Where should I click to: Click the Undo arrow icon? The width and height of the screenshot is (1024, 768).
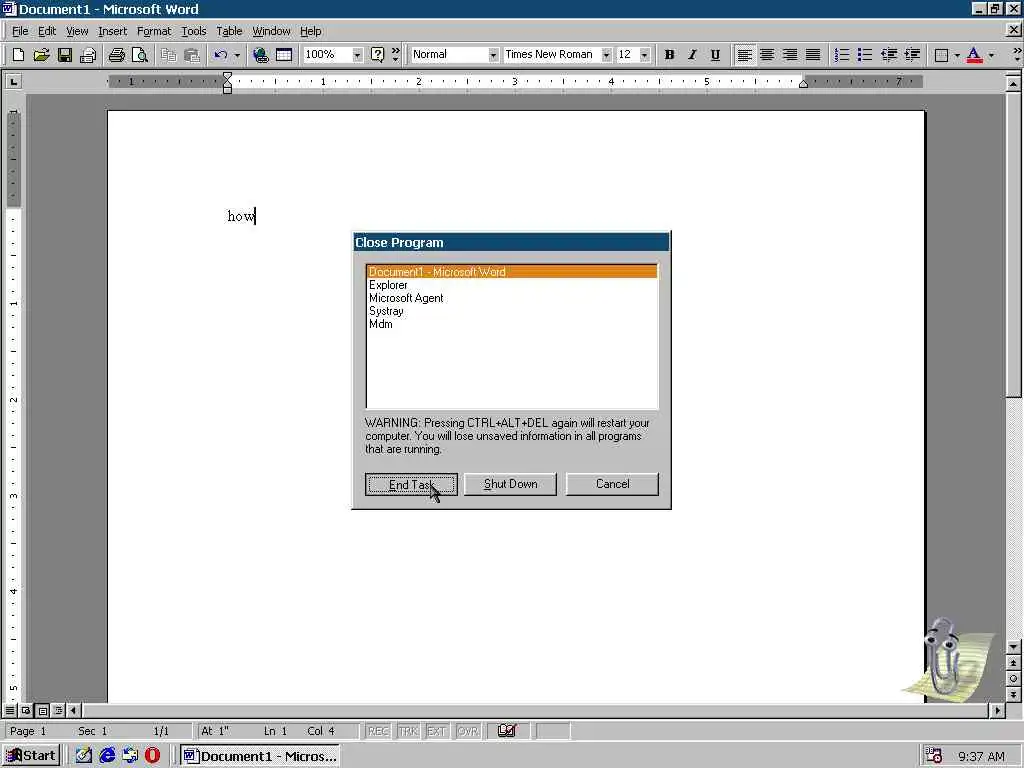point(221,55)
